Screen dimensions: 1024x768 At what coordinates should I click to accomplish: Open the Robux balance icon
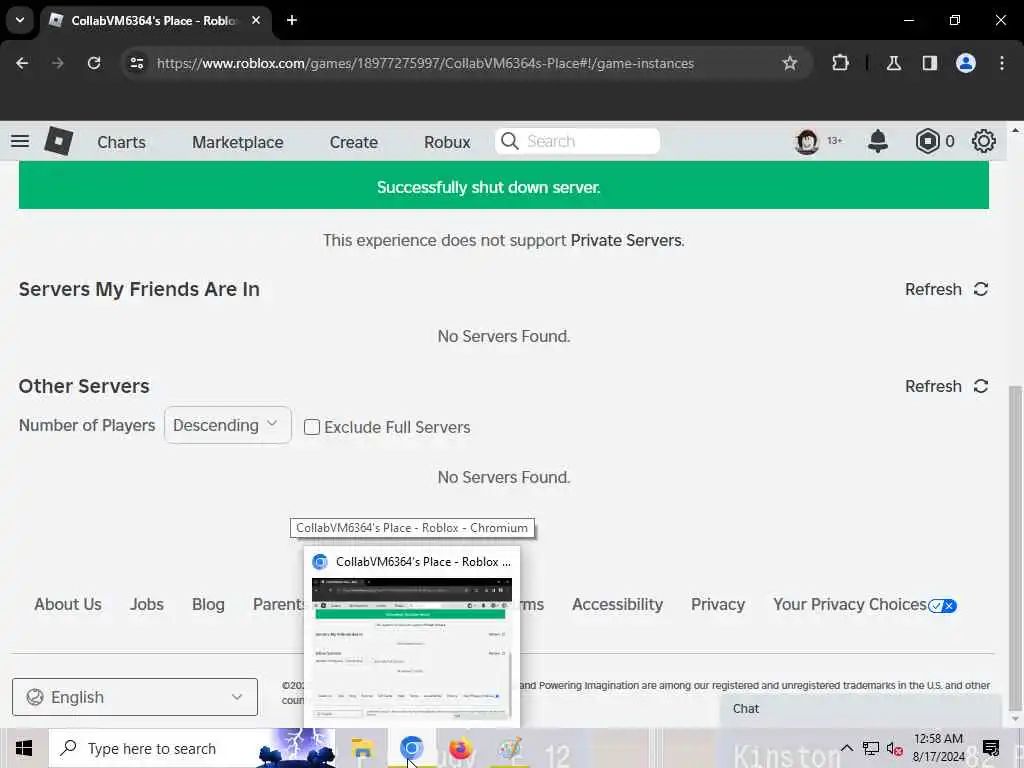[927, 141]
